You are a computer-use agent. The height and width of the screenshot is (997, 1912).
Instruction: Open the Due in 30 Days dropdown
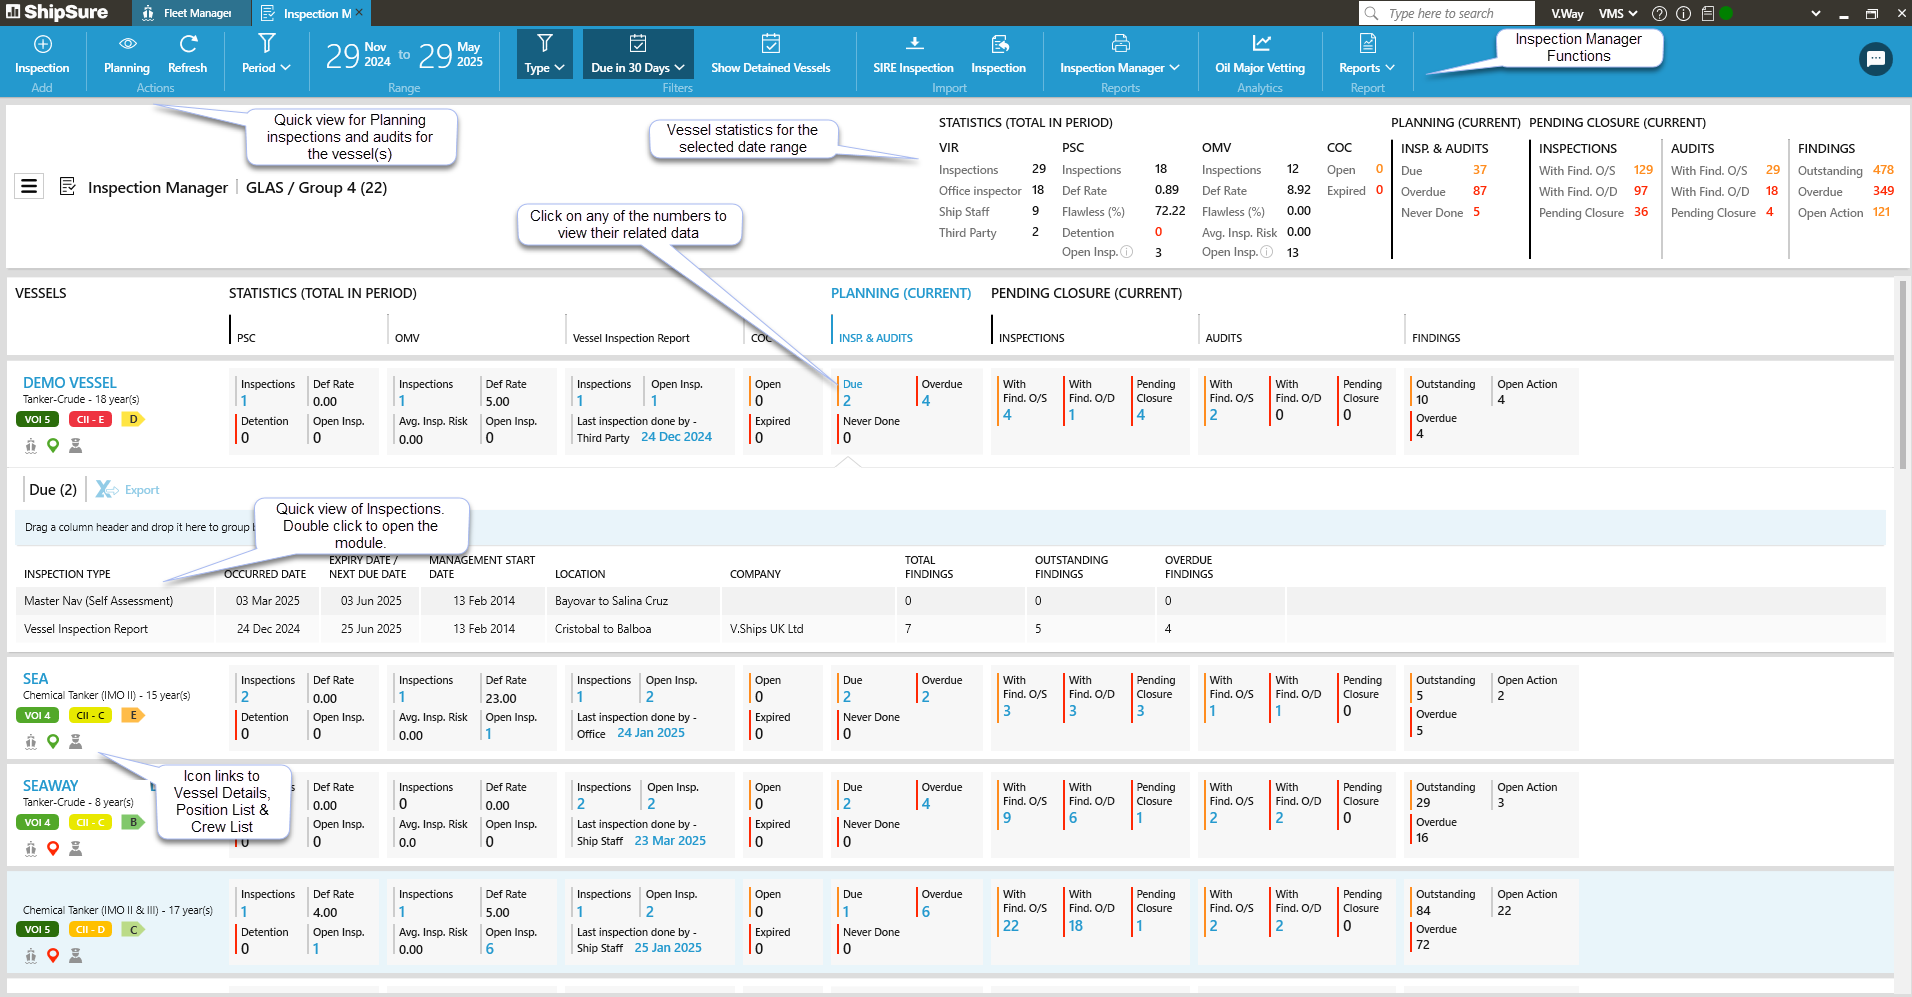point(638,55)
